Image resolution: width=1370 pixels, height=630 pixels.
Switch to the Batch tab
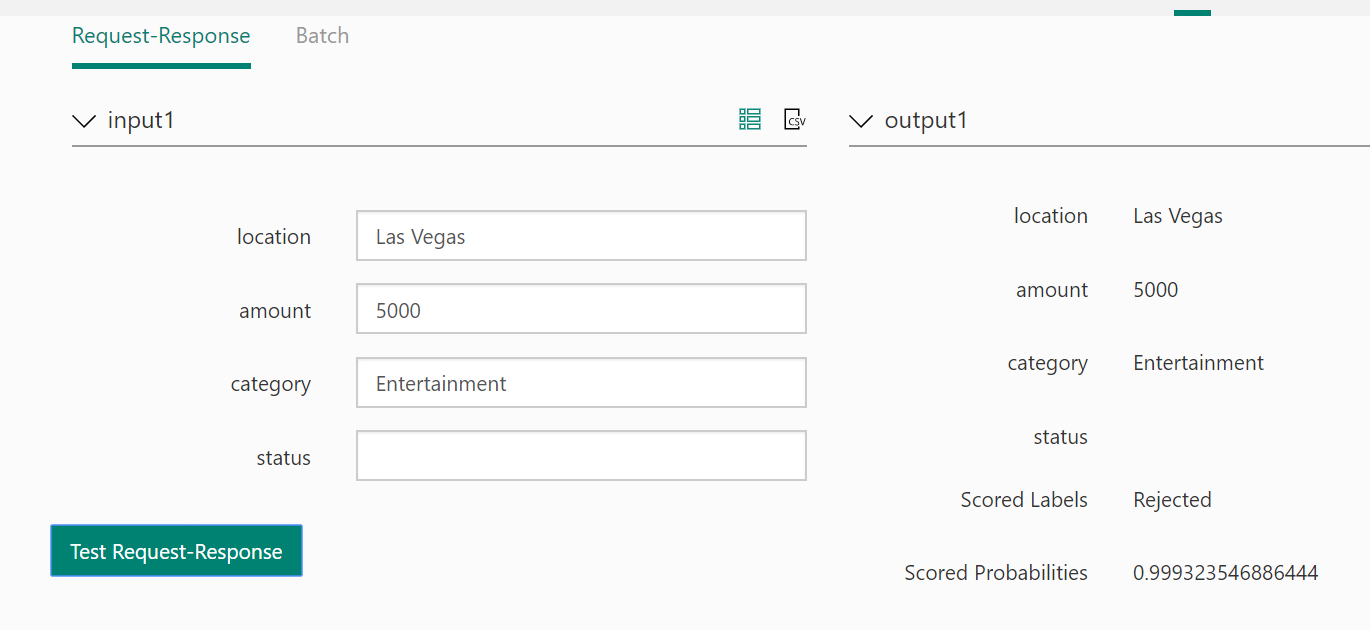(322, 37)
